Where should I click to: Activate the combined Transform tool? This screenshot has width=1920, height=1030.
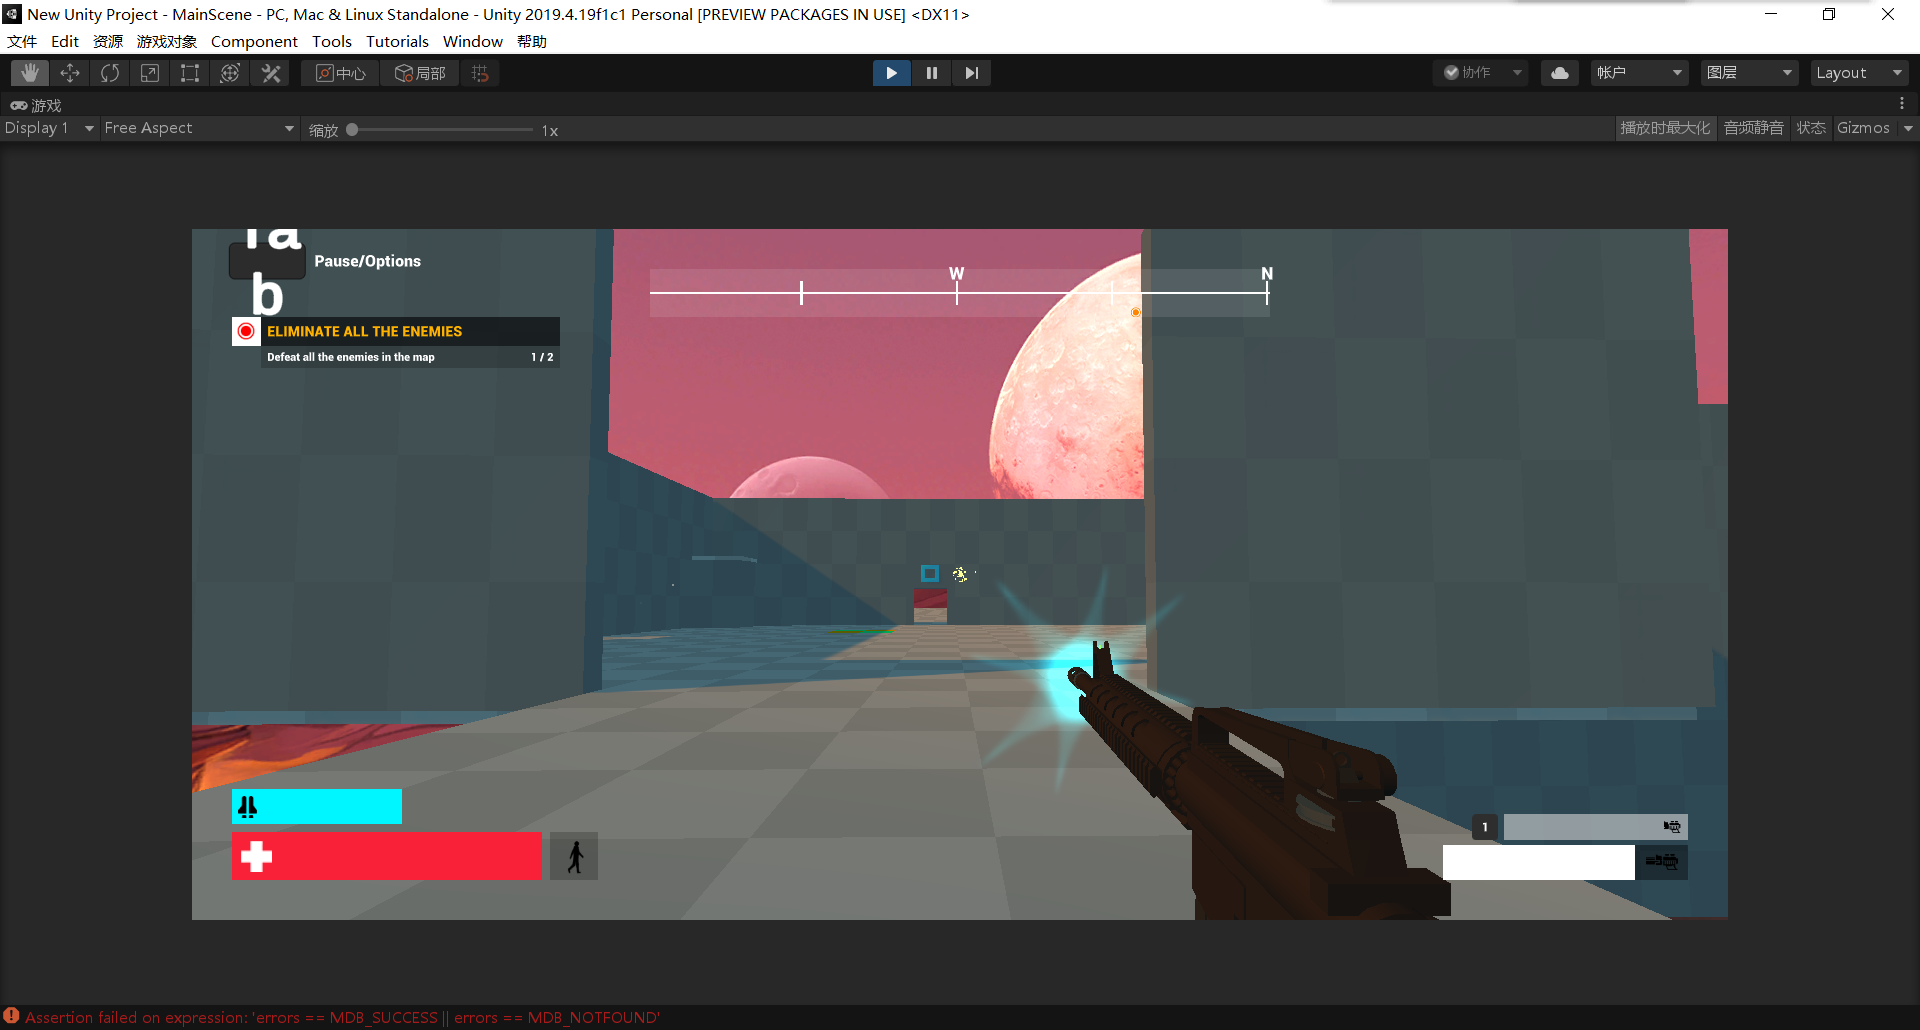click(x=229, y=72)
